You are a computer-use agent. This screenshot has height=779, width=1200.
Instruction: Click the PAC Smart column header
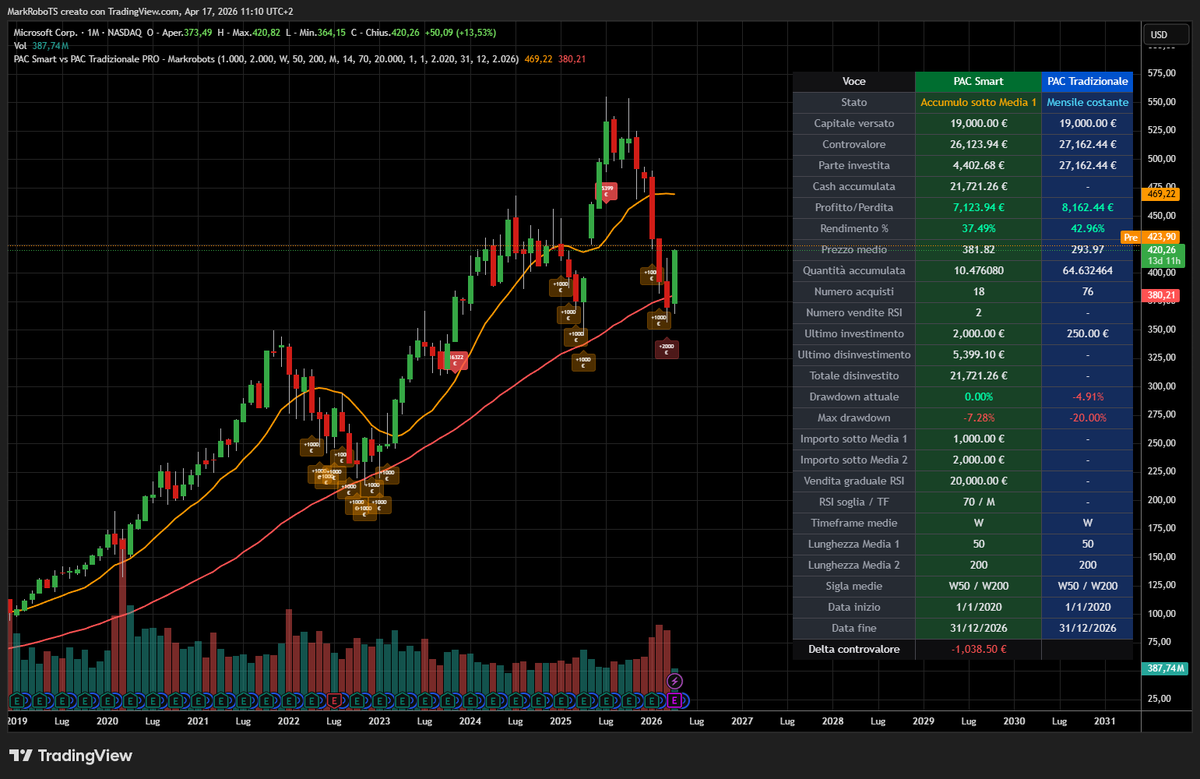coord(978,81)
